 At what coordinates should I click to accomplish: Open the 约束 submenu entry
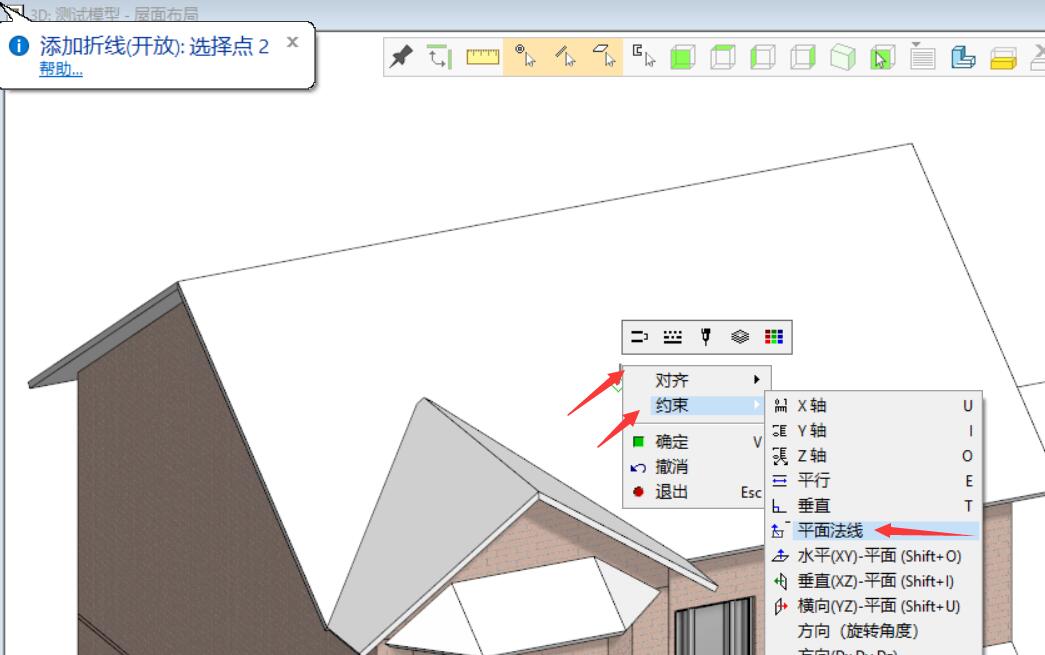pos(696,405)
